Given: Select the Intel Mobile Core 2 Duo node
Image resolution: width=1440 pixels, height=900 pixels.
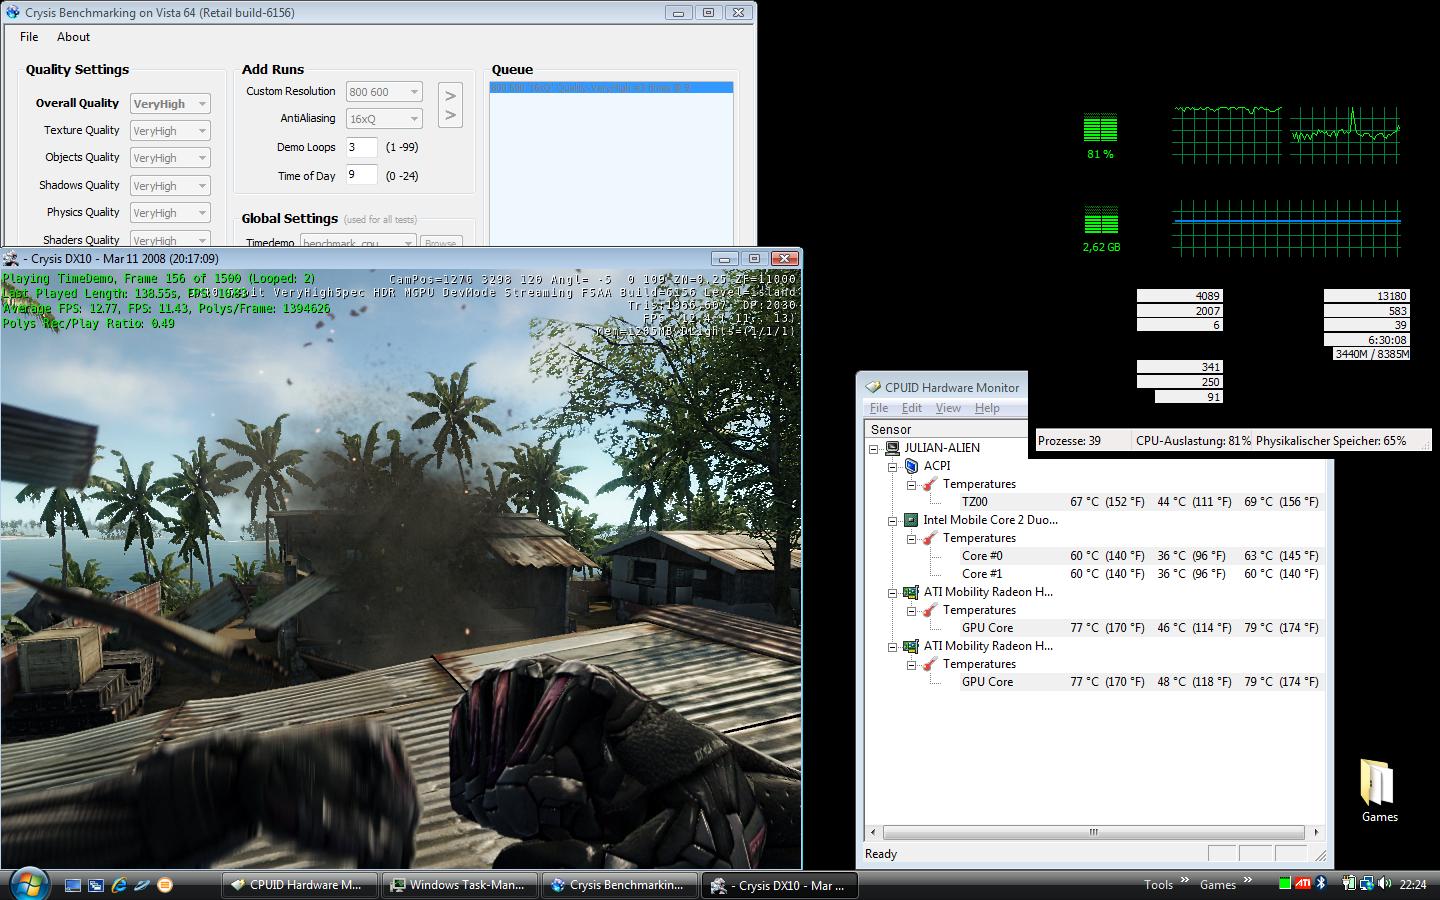Looking at the screenshot, I should pyautogui.click(x=981, y=519).
